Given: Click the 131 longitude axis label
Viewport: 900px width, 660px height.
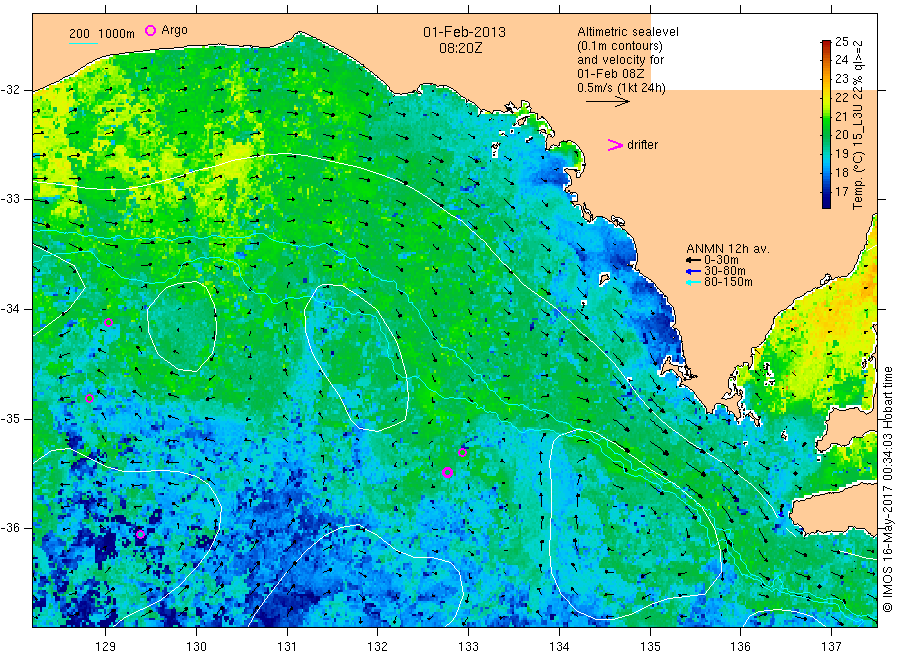Looking at the screenshot, I should coord(287,647).
